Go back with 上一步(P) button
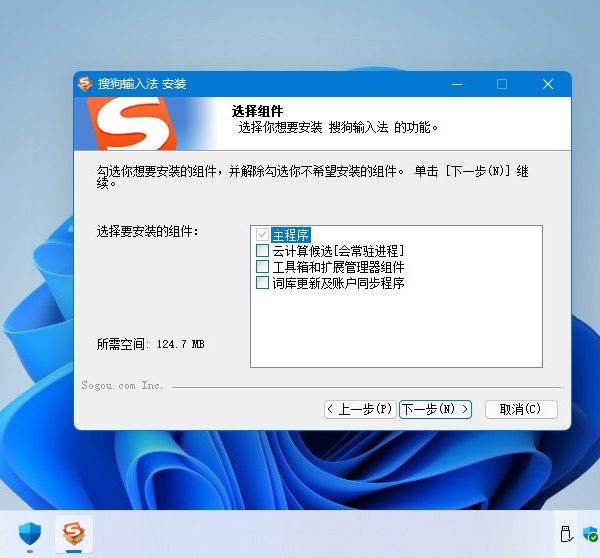Viewport: 600px width, 558px height. click(359, 409)
